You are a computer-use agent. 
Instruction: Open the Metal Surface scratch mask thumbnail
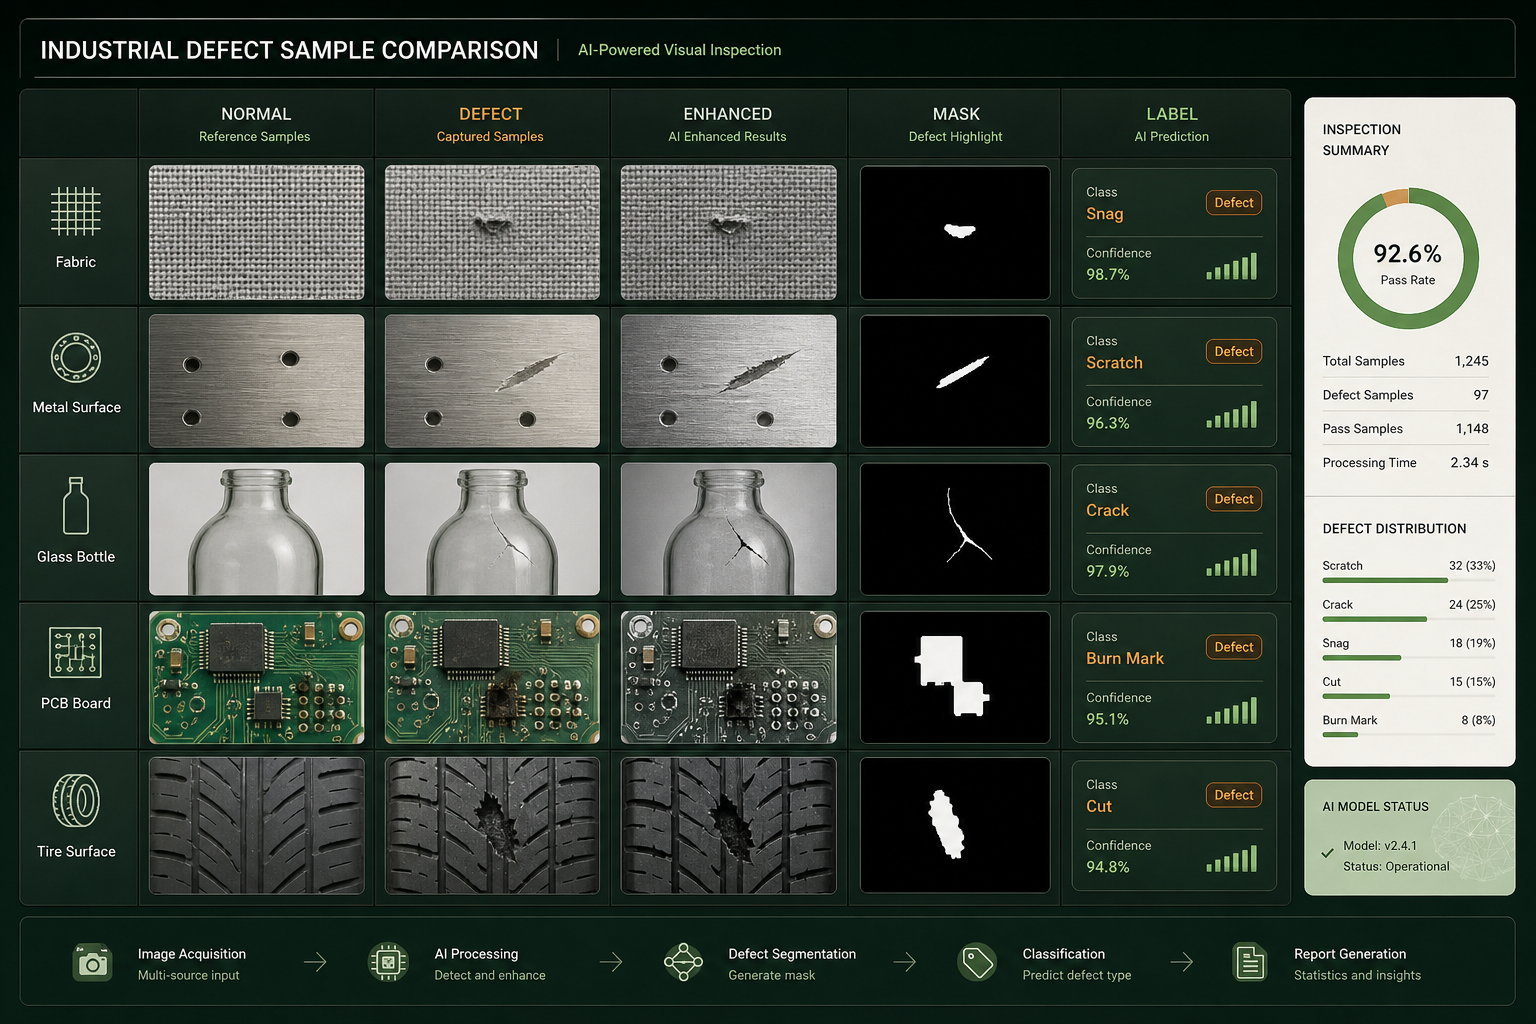(955, 381)
